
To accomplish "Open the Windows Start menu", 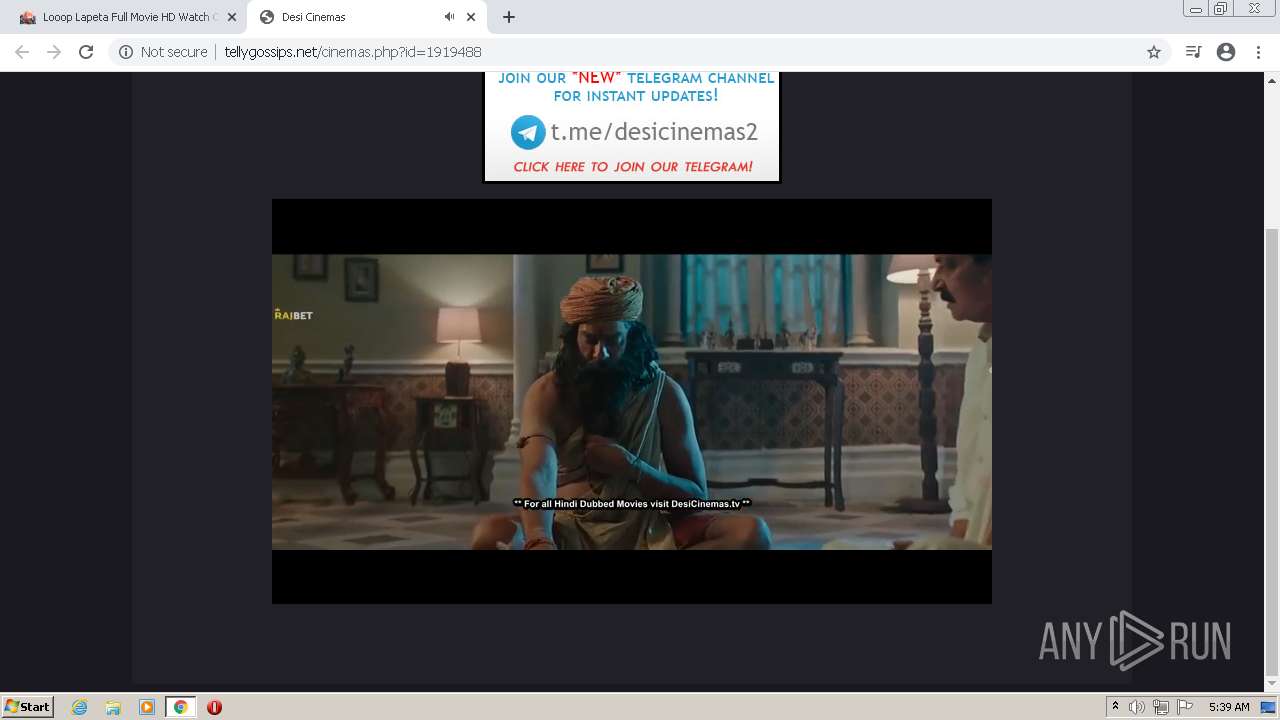I will 27,707.
